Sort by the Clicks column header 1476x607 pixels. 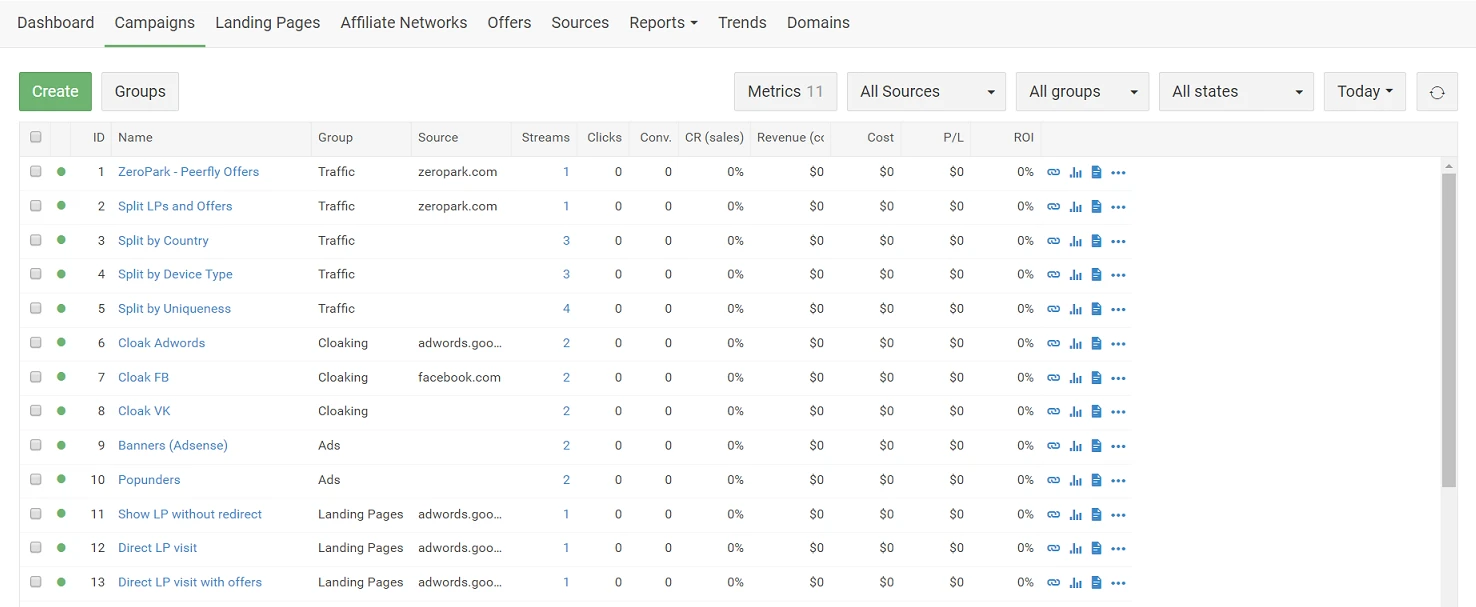point(604,137)
